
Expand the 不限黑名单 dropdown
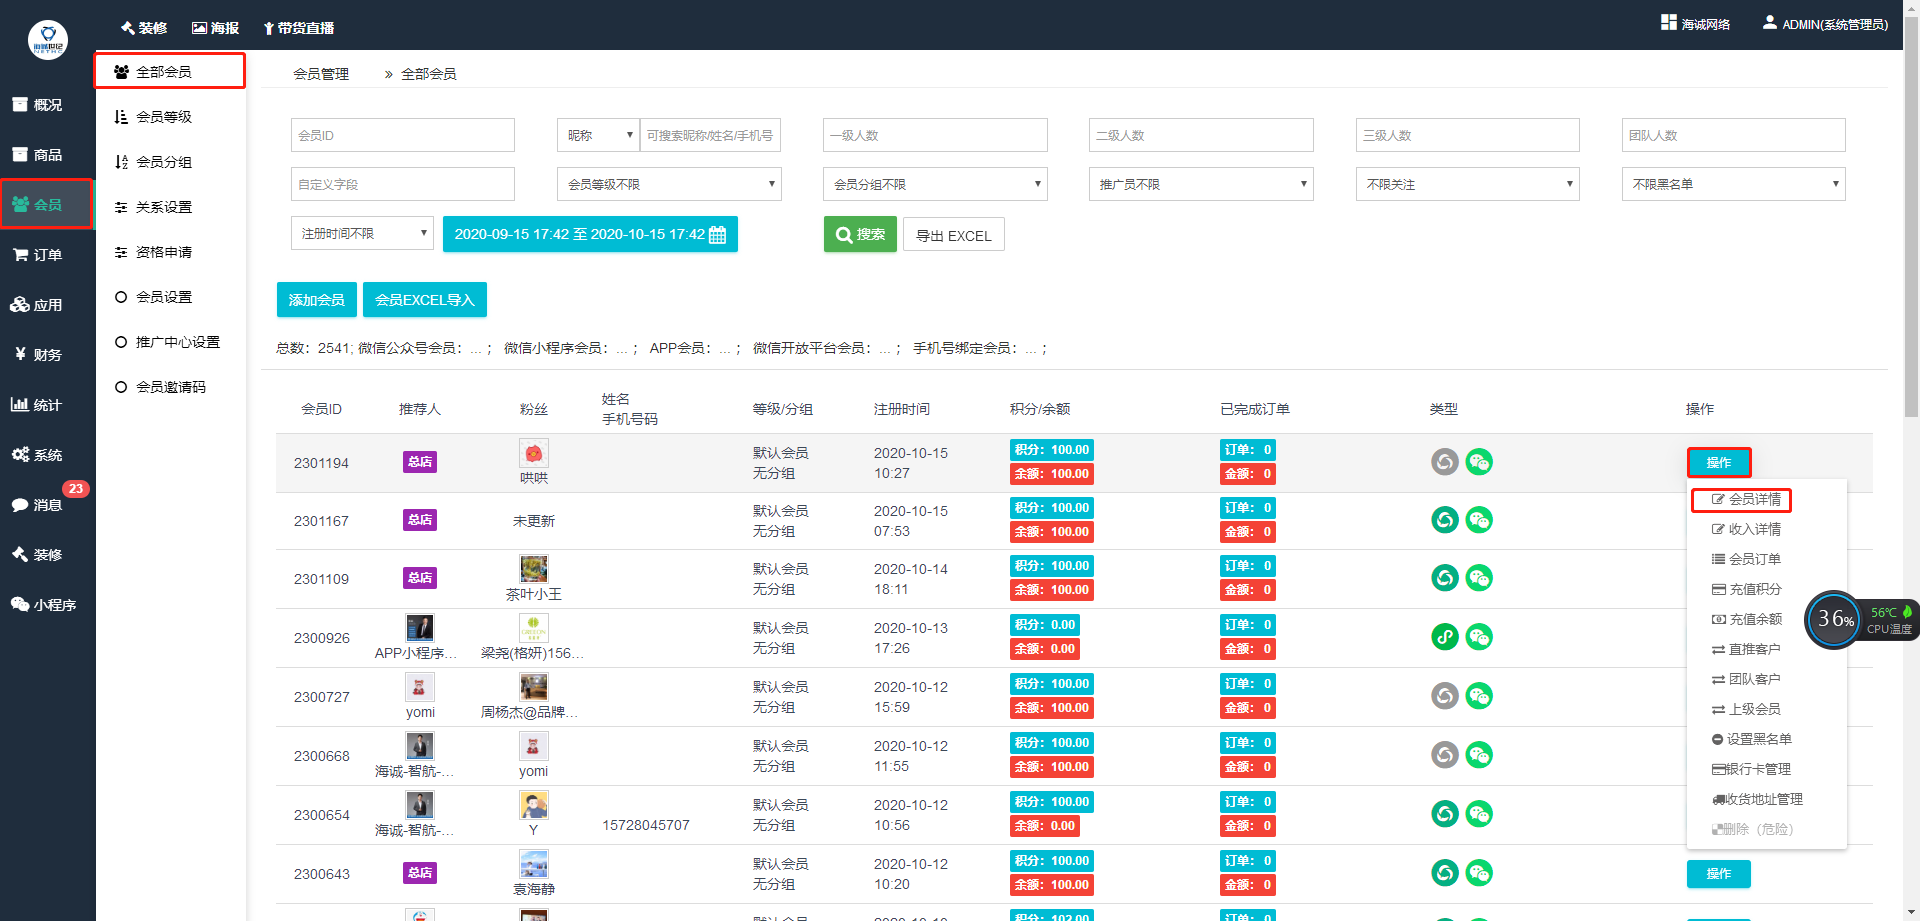(1733, 184)
